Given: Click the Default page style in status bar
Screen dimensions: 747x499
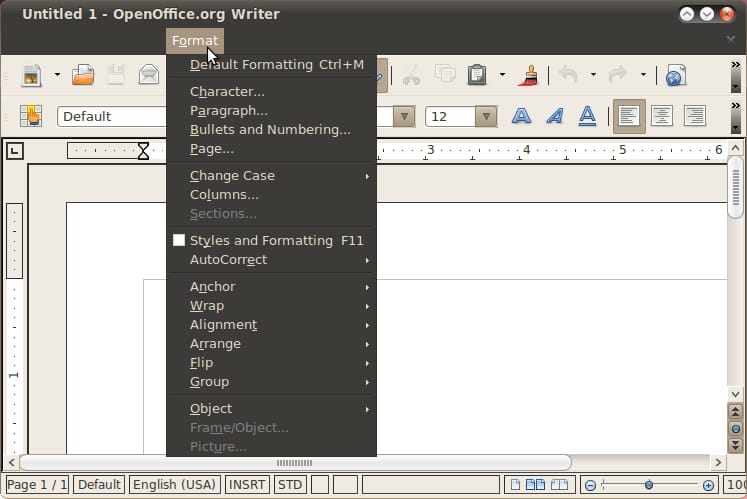Looking at the screenshot, I should coord(99,485).
